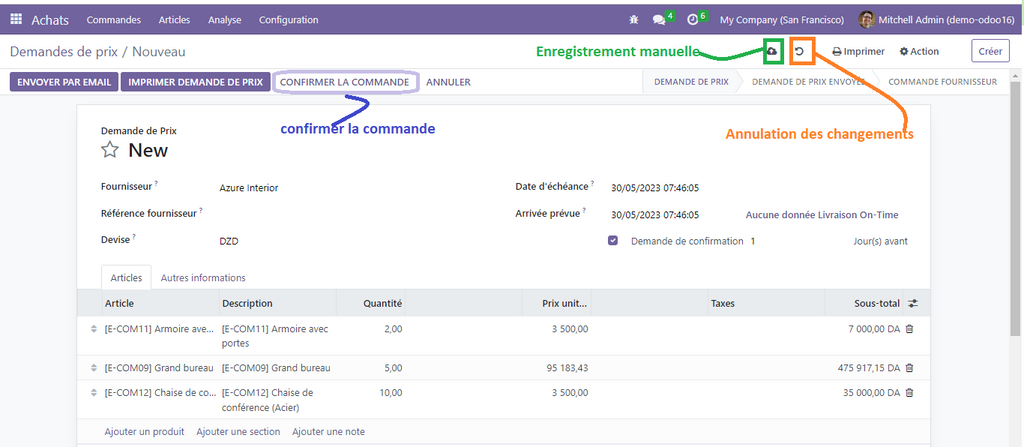Image resolution: width=1024 pixels, height=447 pixels.
Task: Sort by Quantité column header
Action: [370, 303]
